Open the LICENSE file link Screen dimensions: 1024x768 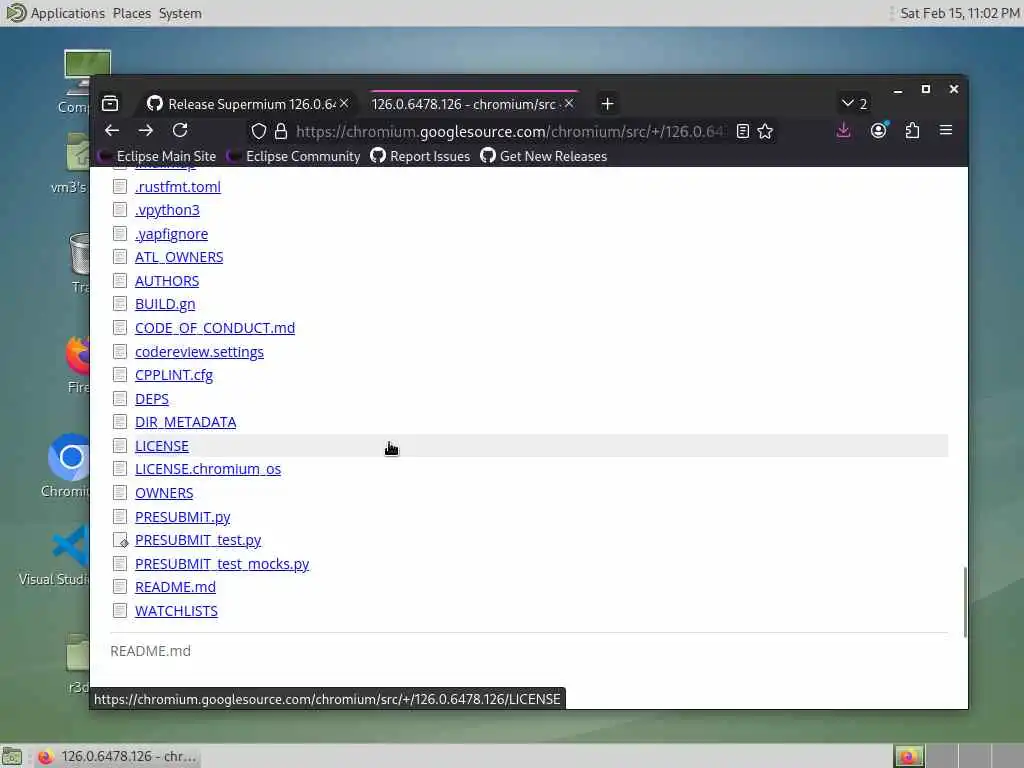[162, 446]
